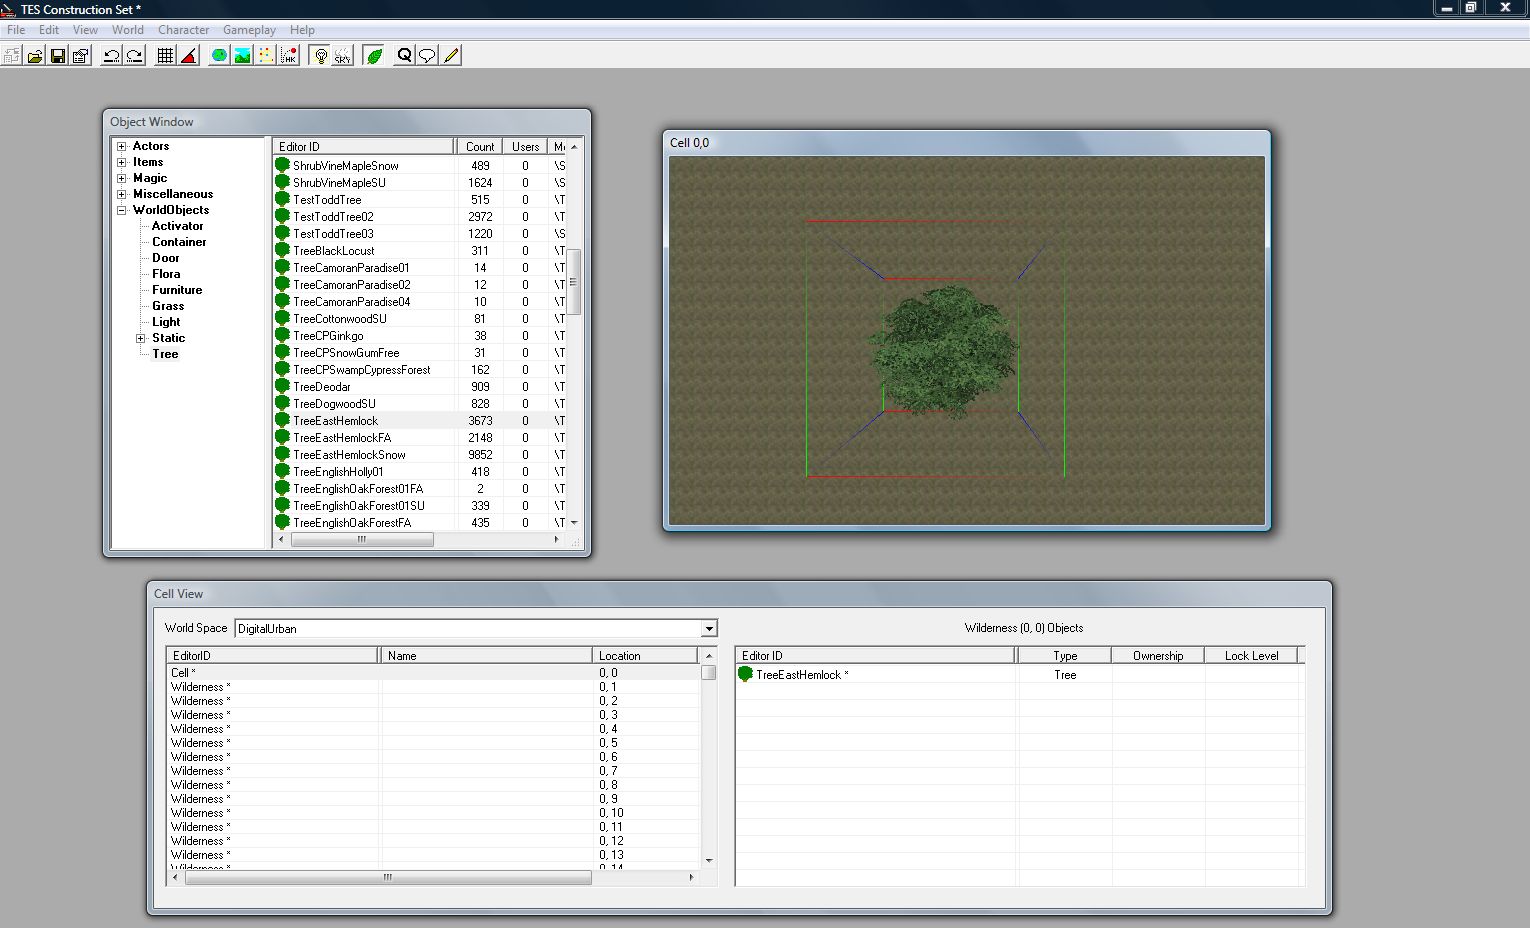Open the Gameplay menu
Image resolution: width=1530 pixels, height=928 pixels.
249,30
